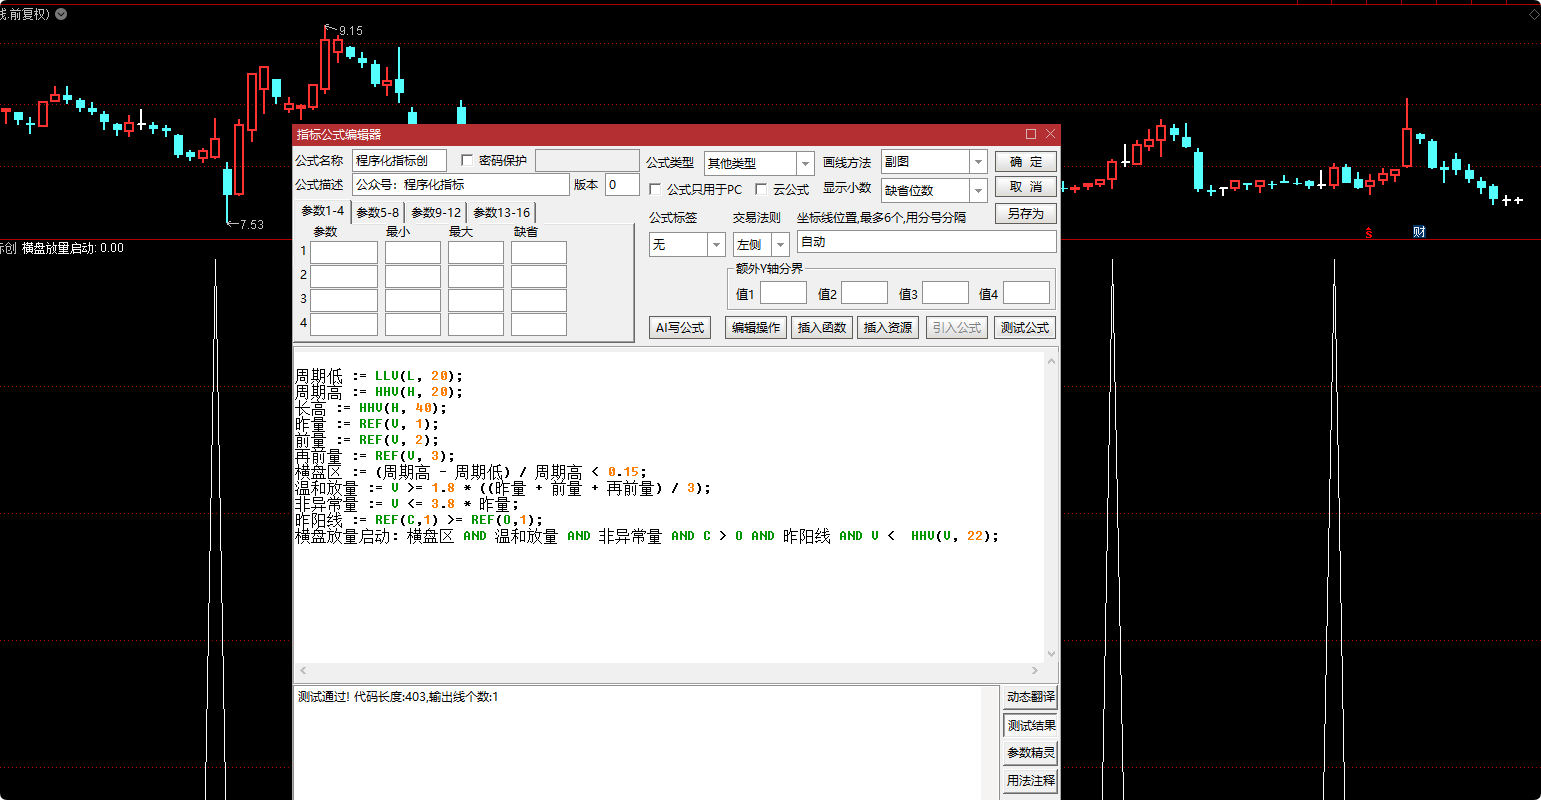The height and width of the screenshot is (800, 1541).
Task: Click the maximize icon of 指标公式编辑器
Action: pyautogui.click(x=1031, y=134)
